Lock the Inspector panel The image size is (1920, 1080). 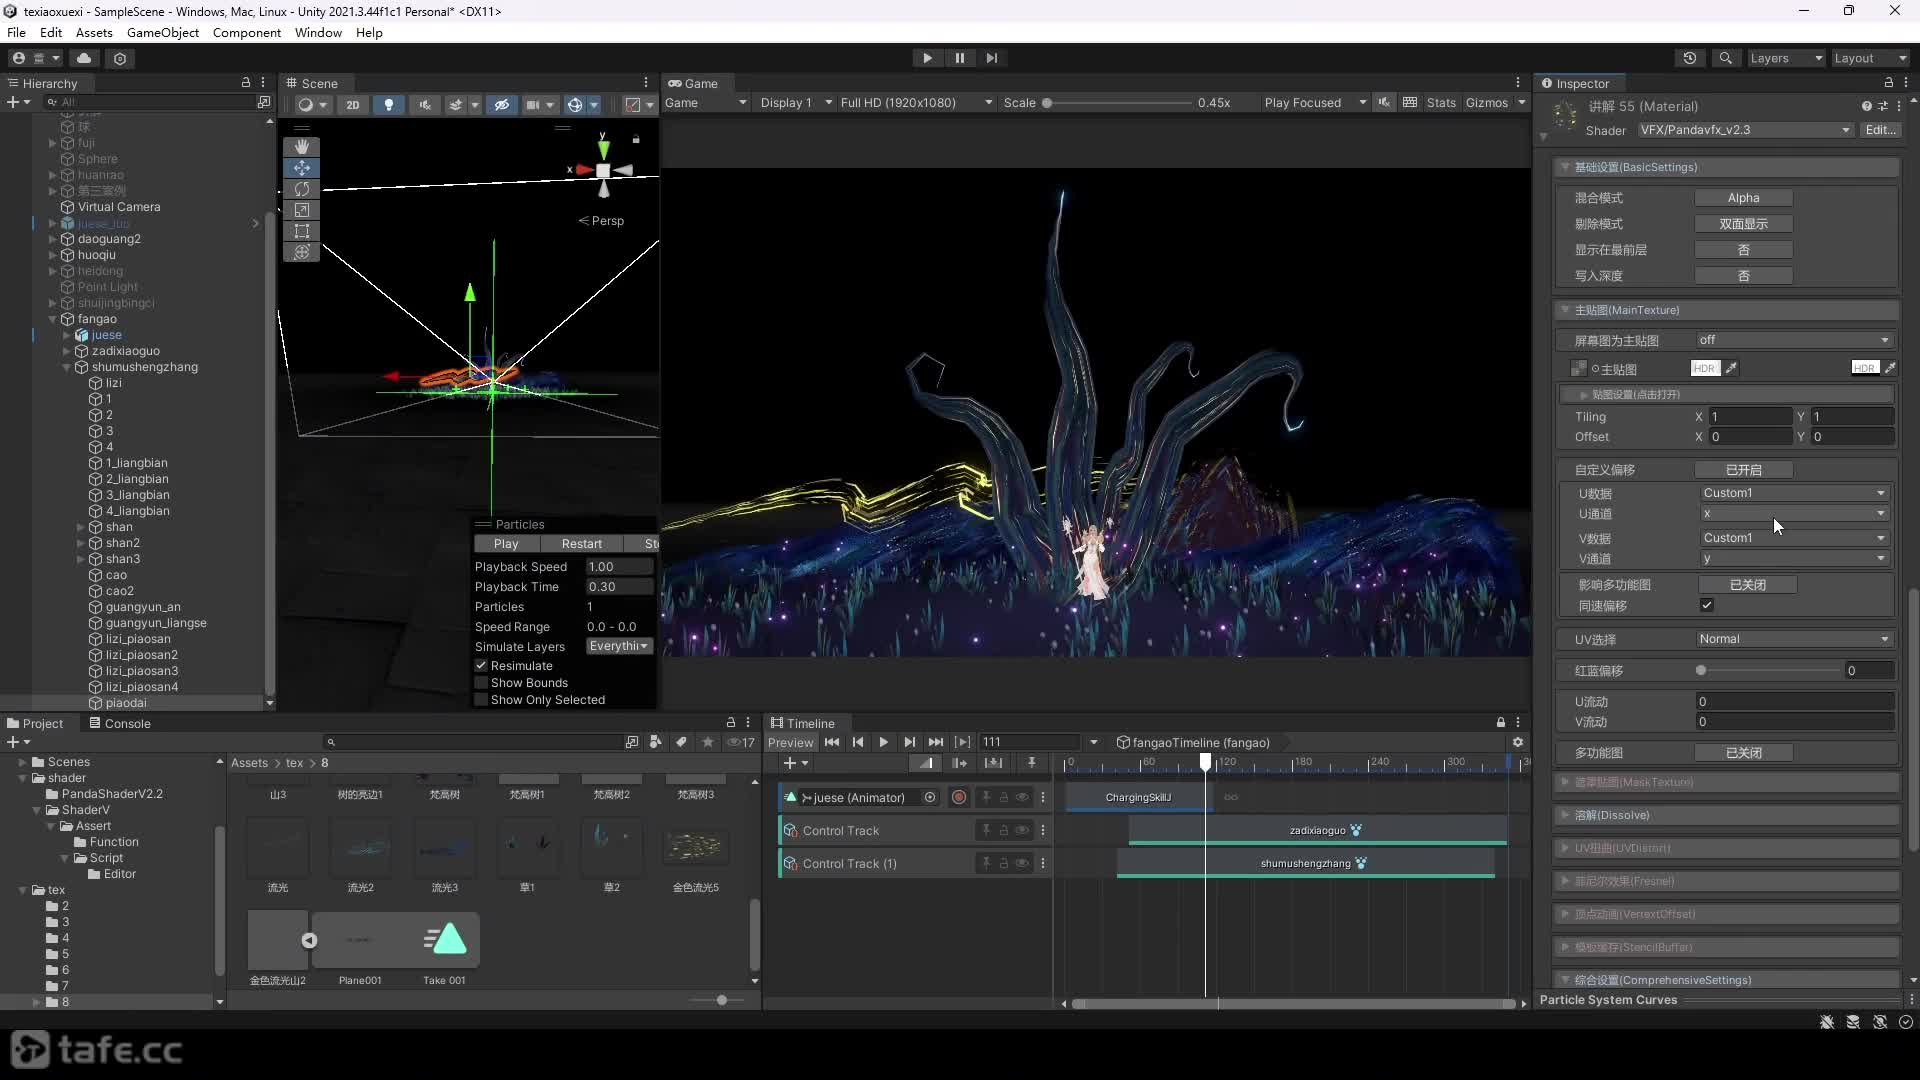pyautogui.click(x=1889, y=83)
